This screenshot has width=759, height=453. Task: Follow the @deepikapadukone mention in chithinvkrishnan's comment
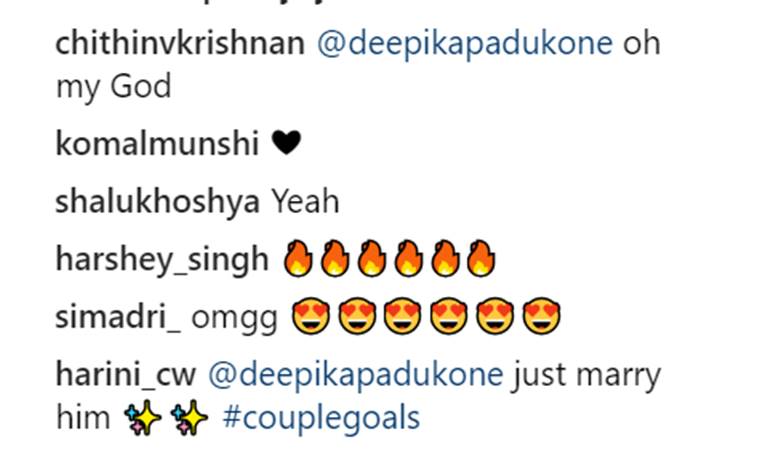[x=465, y=45]
